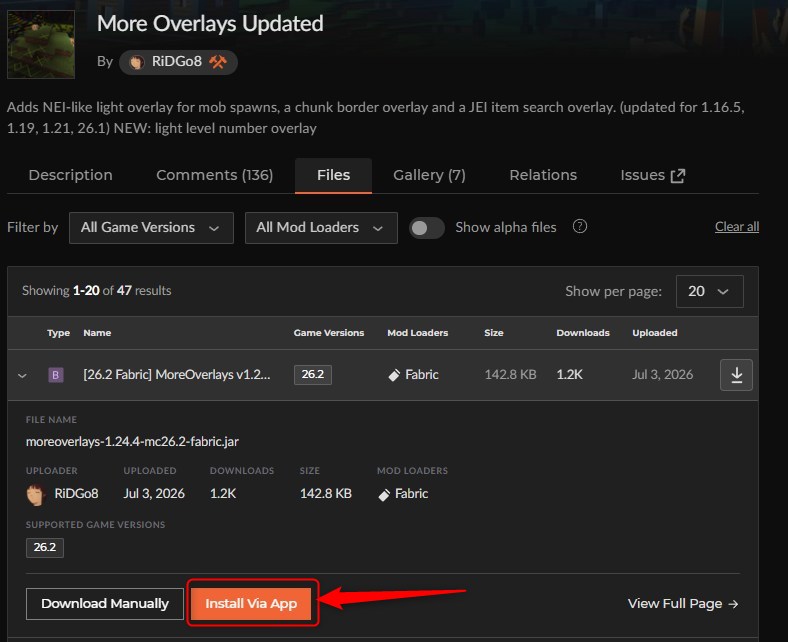788x642 pixels.
Task: Open the All Mod Loaders dropdown
Action: tap(321, 228)
